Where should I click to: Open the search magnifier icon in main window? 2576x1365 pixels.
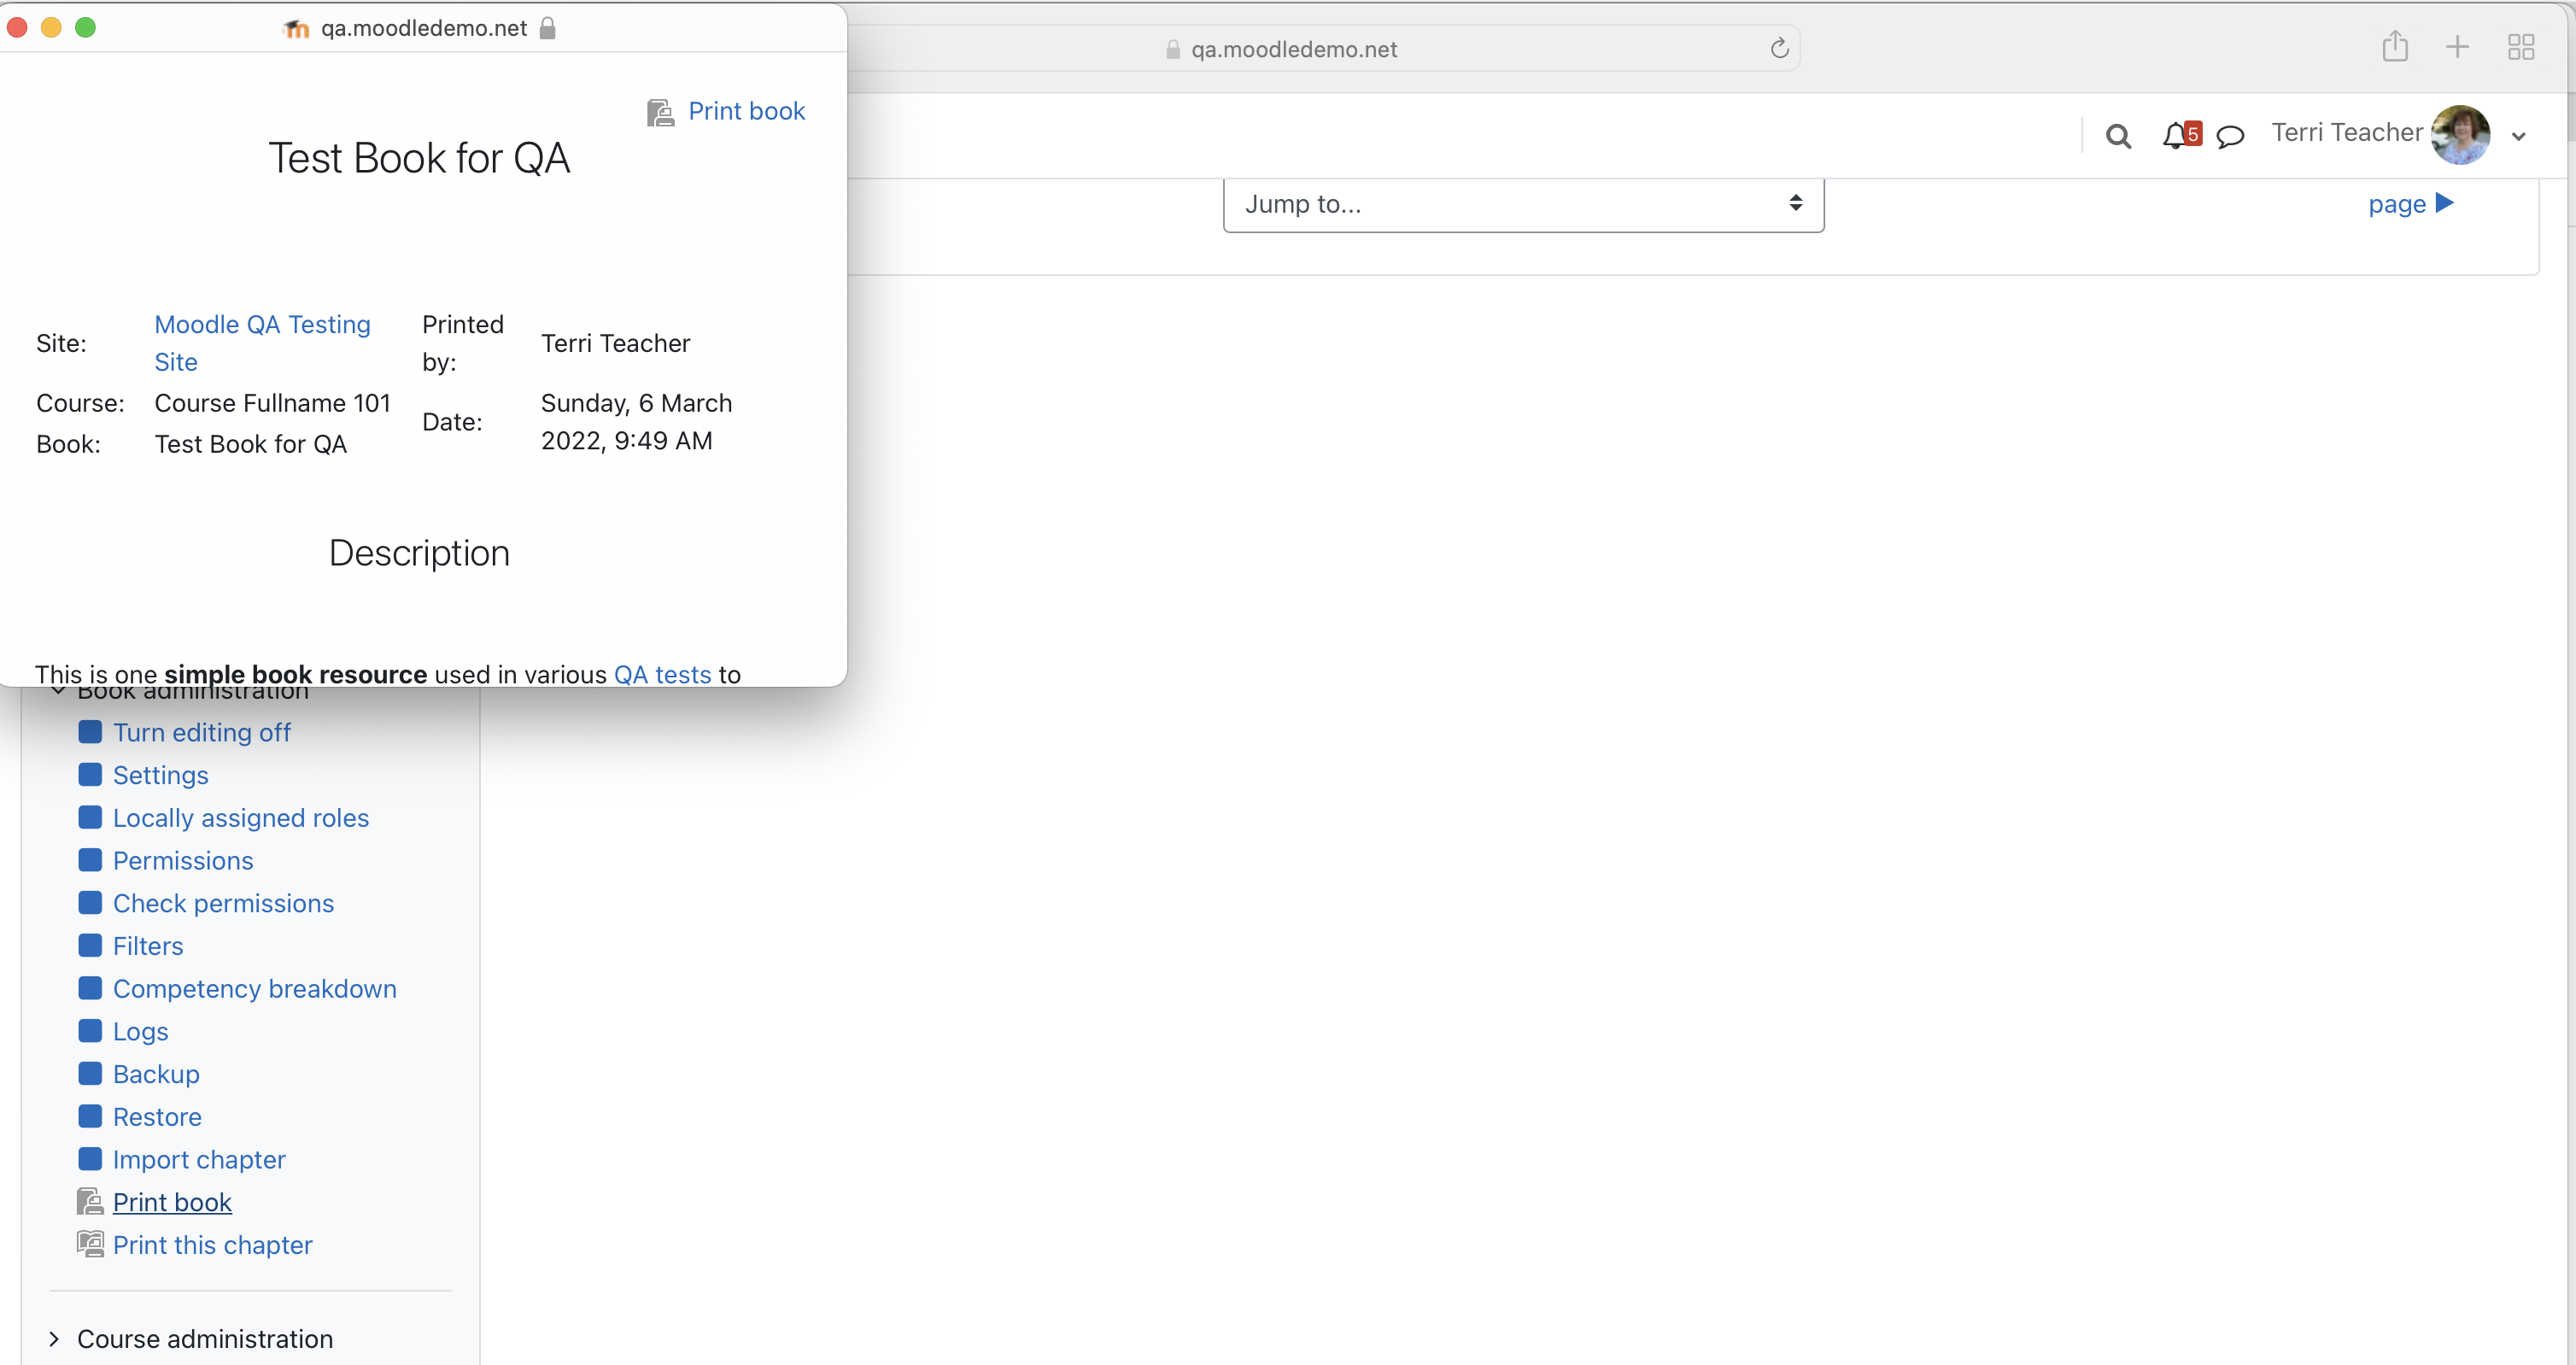[x=2118, y=135]
